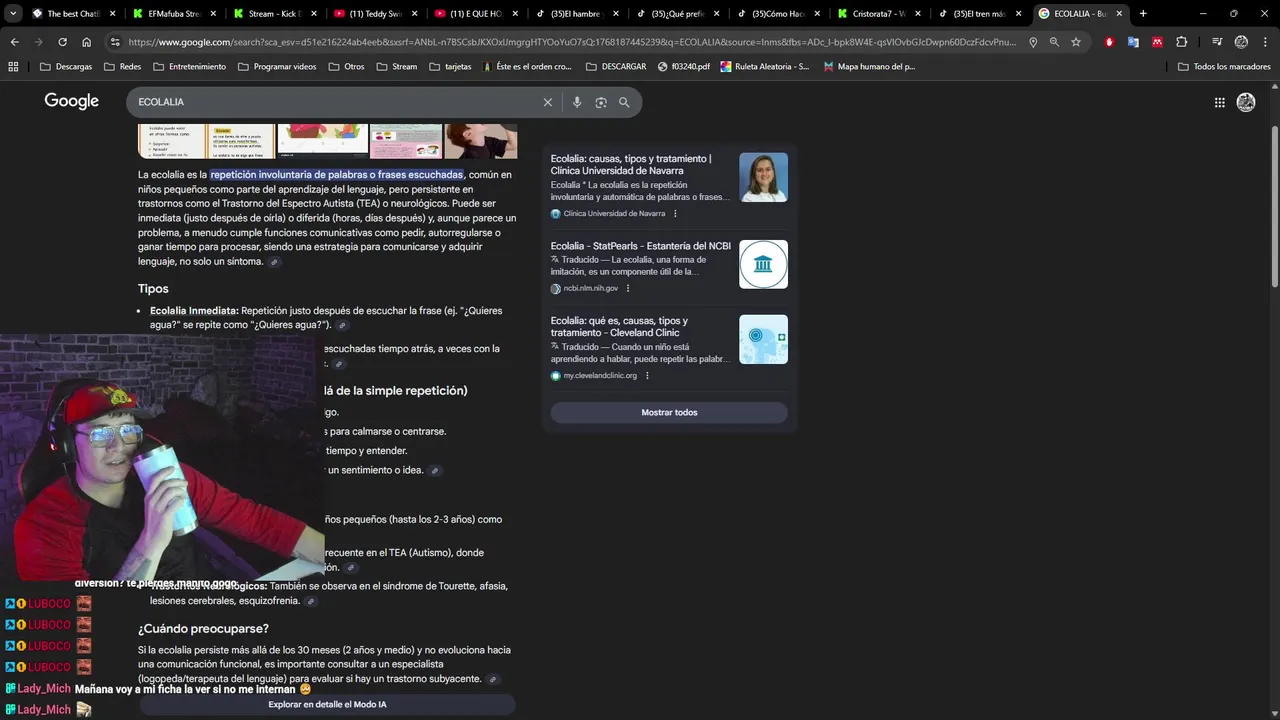Open the Stream bookmark folder
The height and width of the screenshot is (720, 1280).
pos(397,66)
